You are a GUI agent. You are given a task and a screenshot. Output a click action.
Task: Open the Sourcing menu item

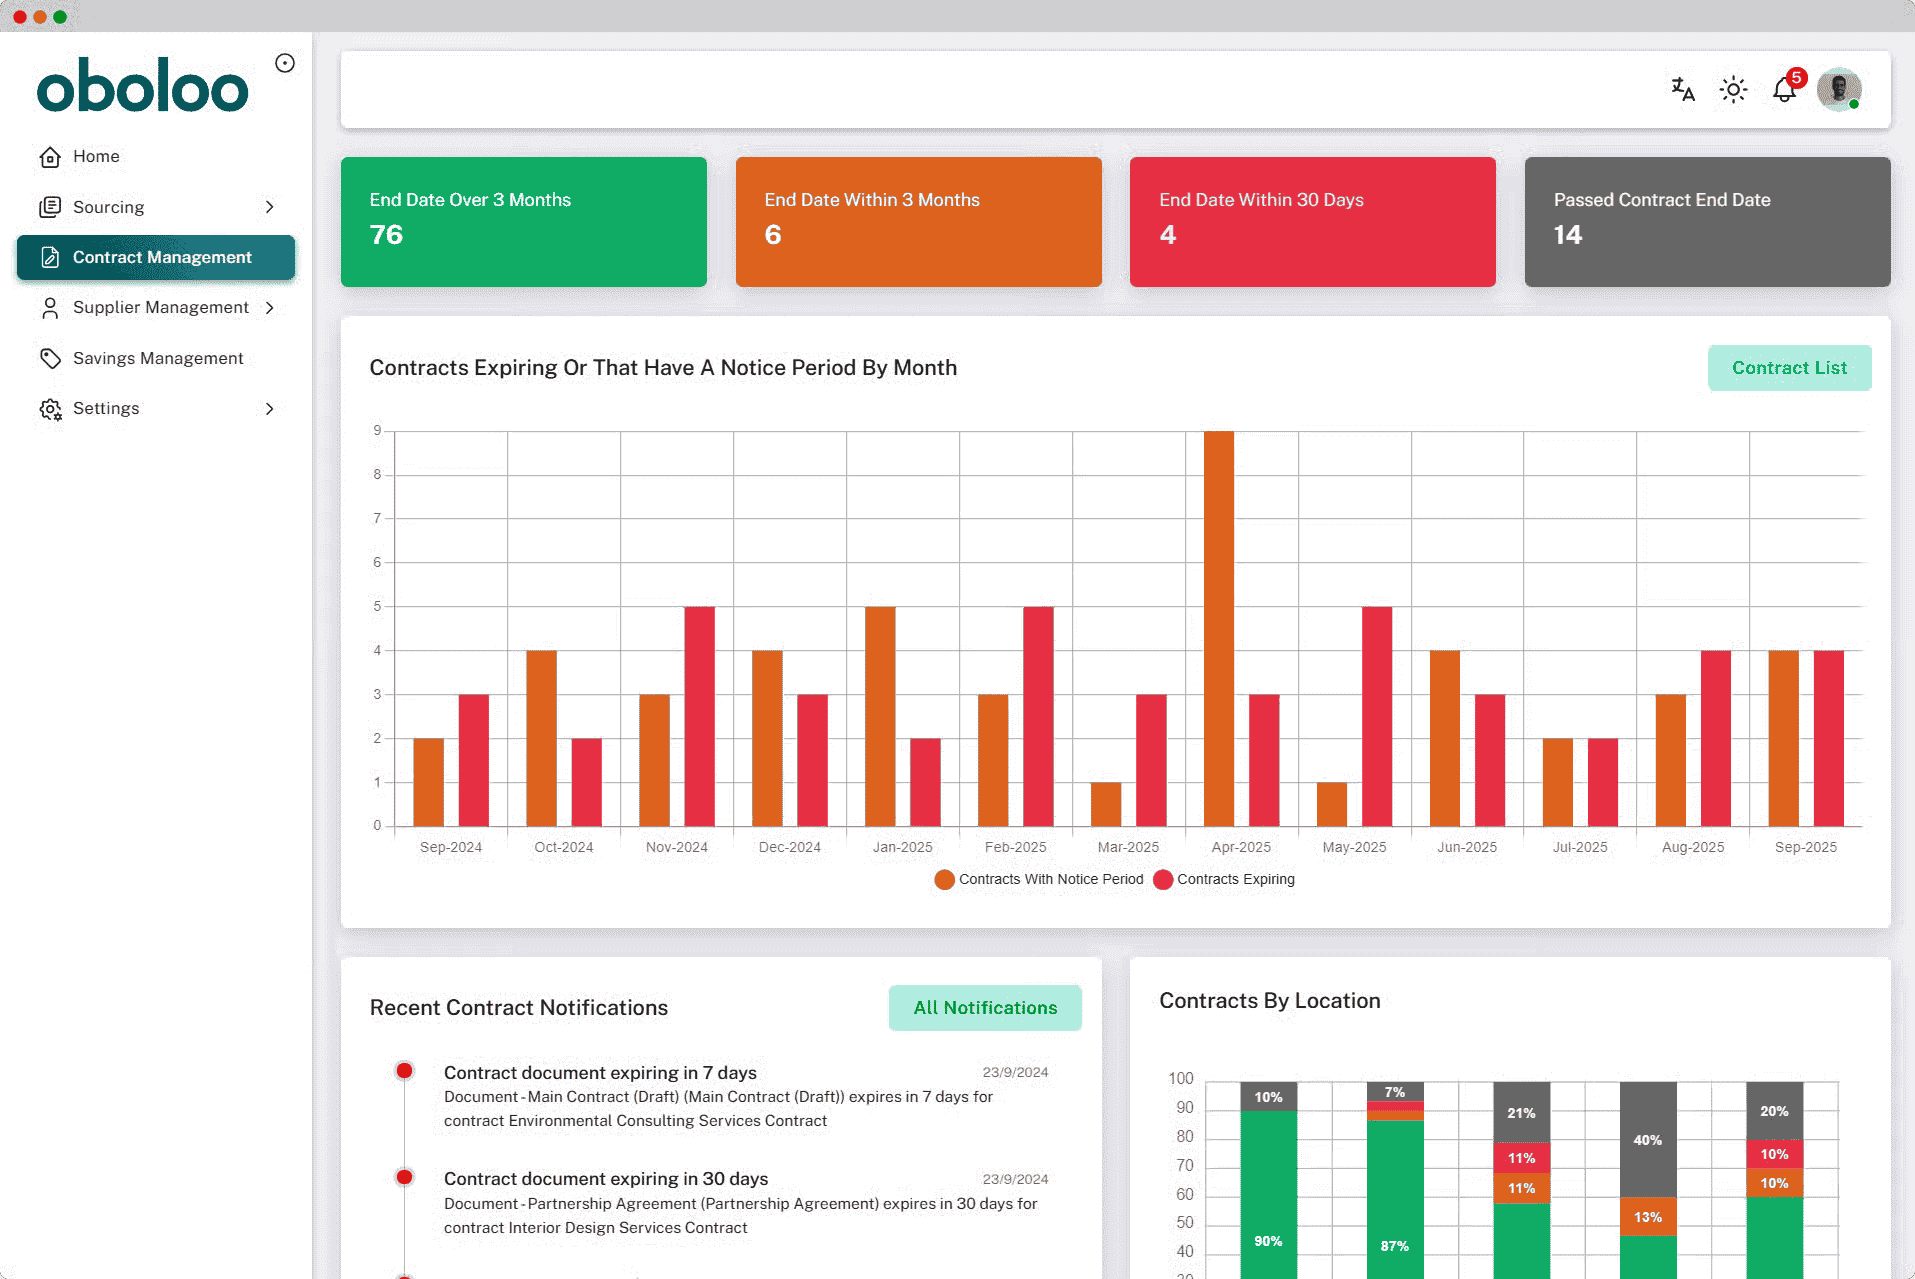click(156, 207)
